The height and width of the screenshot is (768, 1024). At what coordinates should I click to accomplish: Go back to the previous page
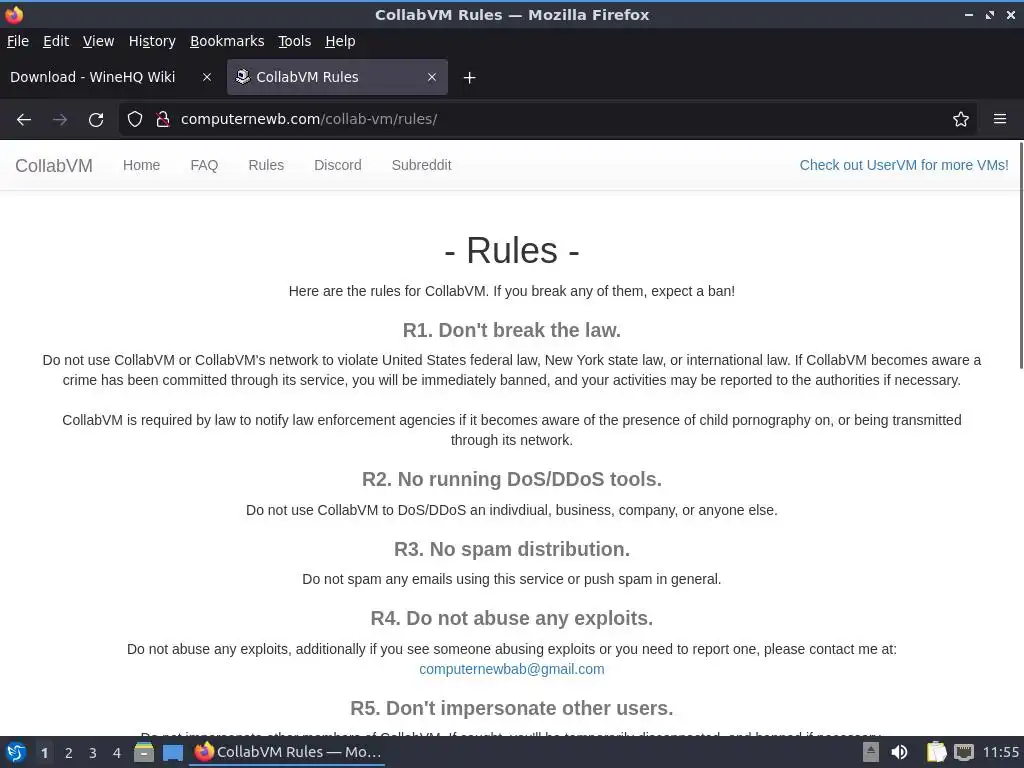(24, 120)
